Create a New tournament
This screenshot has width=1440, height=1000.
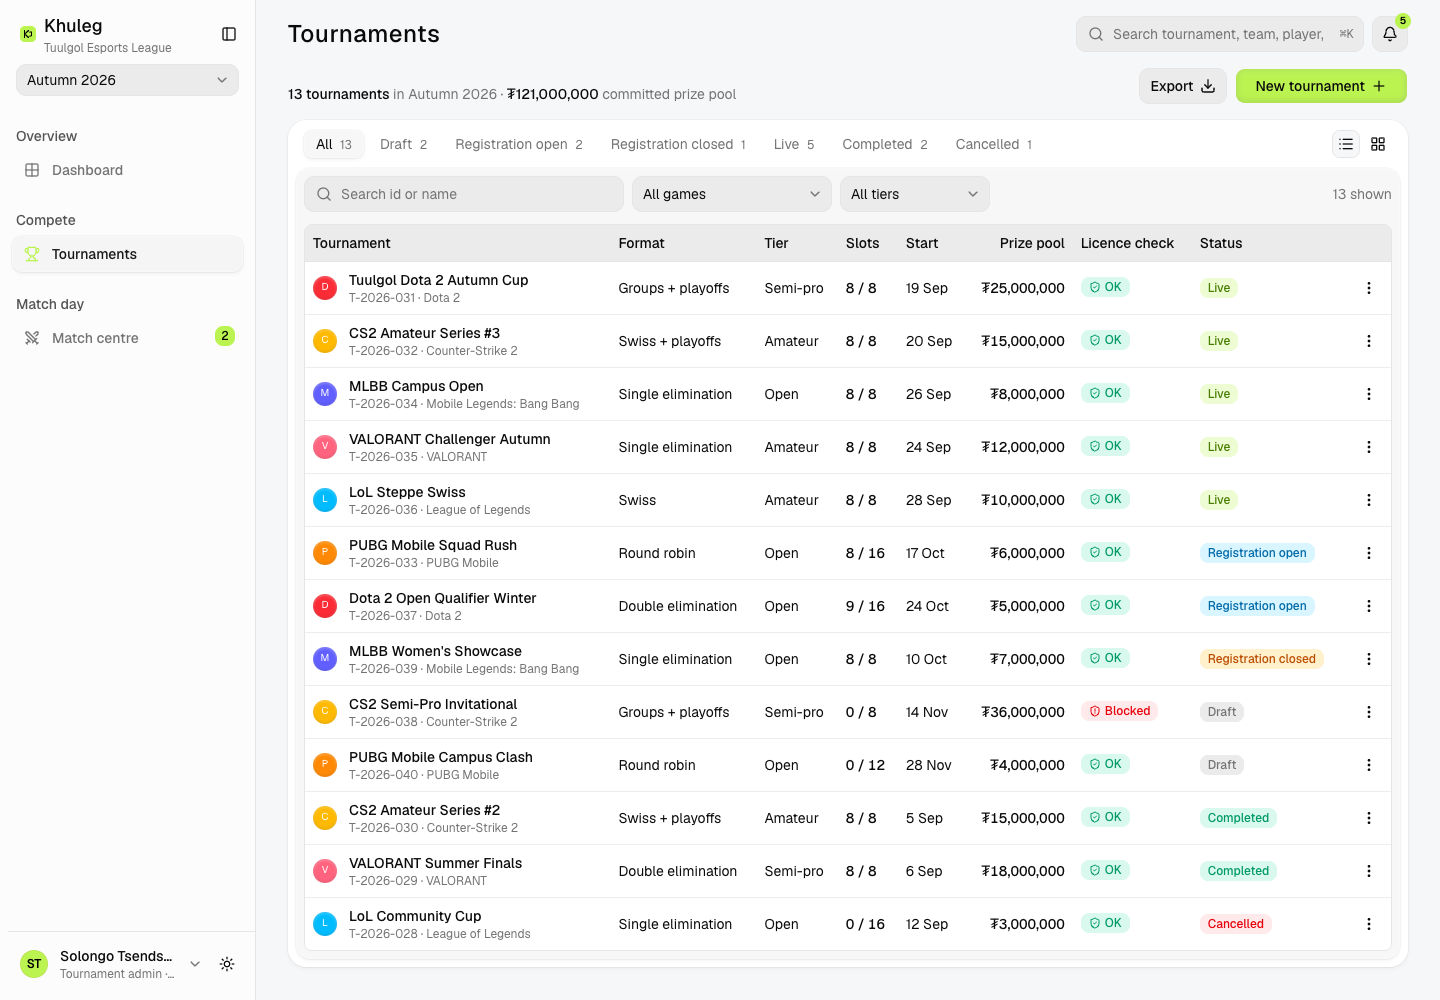[x=1321, y=86]
